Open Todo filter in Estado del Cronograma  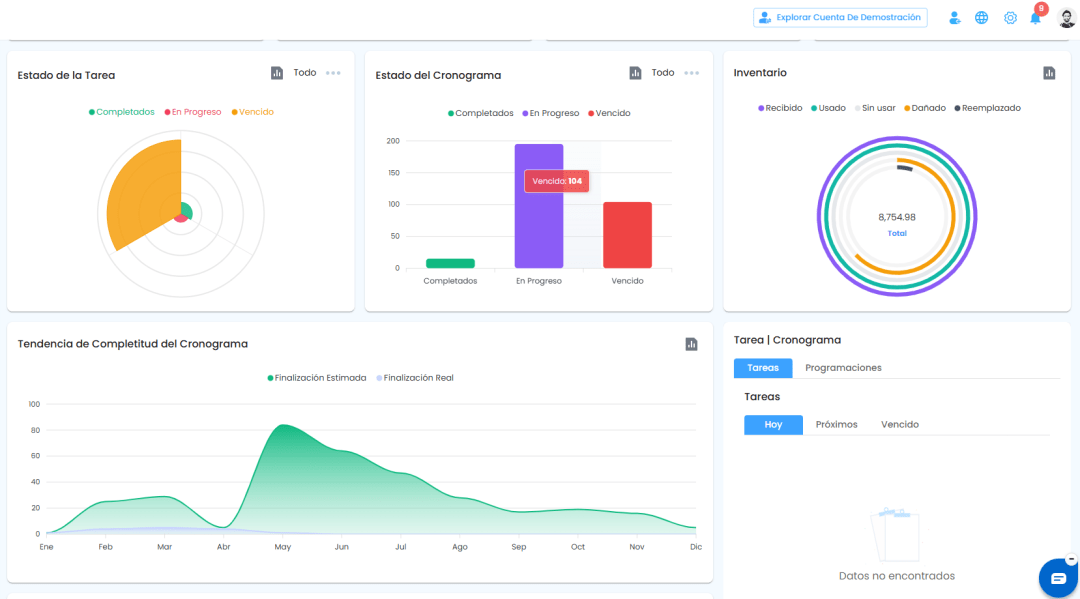[x=663, y=72]
